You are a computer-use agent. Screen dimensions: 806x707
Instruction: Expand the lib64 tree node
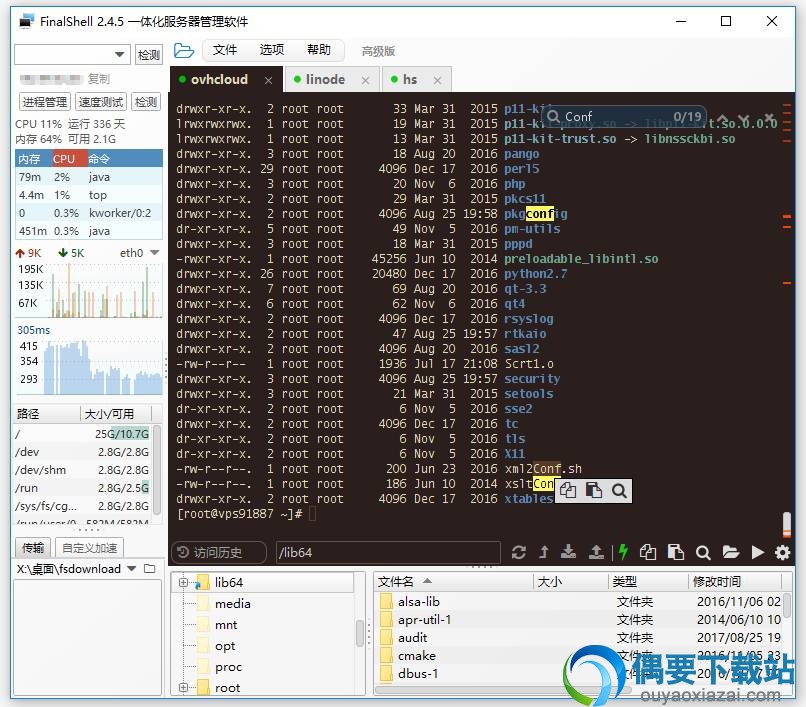point(183,583)
